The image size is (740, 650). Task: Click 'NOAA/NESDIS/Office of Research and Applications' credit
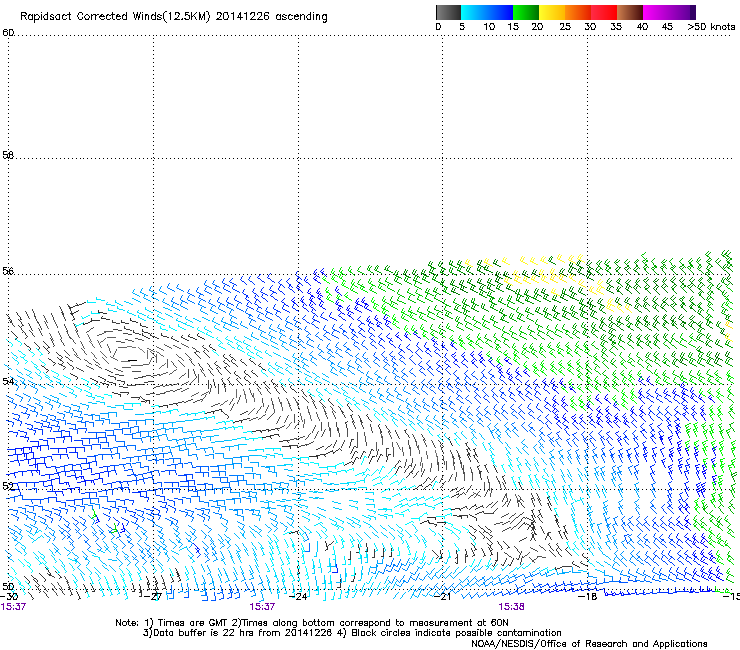[x=589, y=644]
